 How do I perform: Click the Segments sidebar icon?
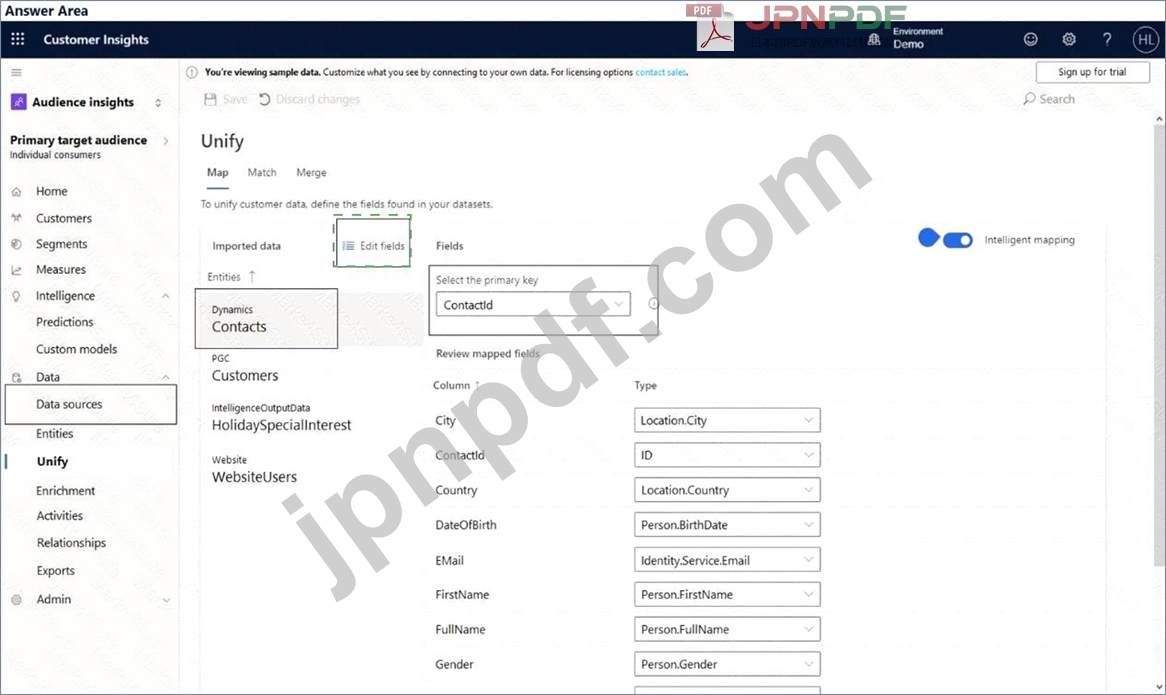[x=16, y=244]
